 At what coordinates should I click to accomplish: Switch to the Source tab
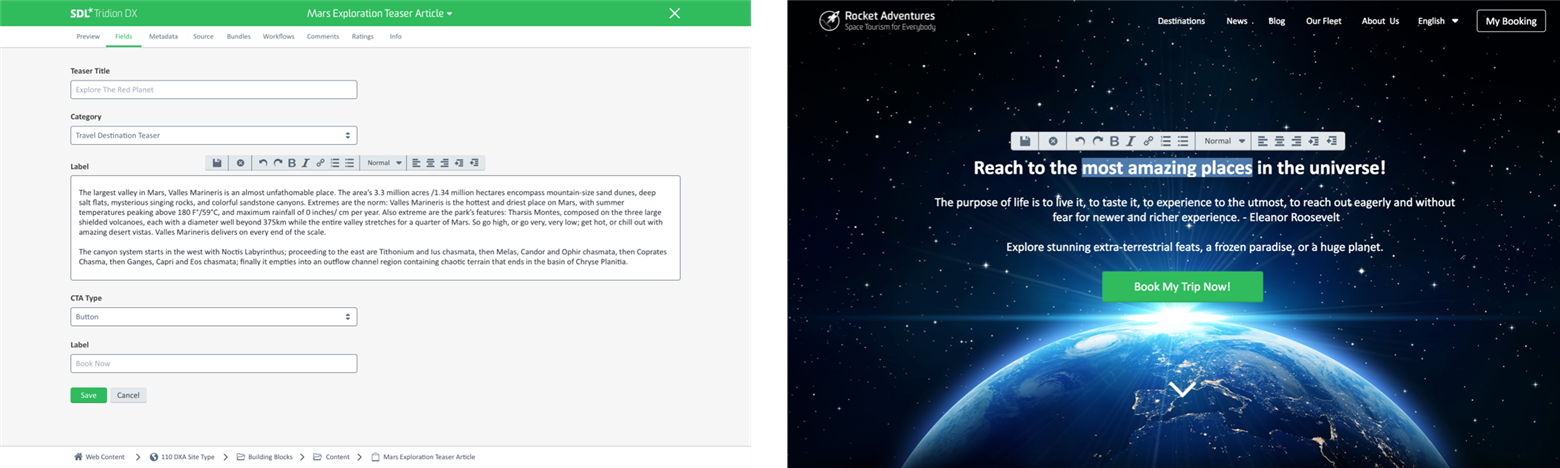tap(203, 36)
